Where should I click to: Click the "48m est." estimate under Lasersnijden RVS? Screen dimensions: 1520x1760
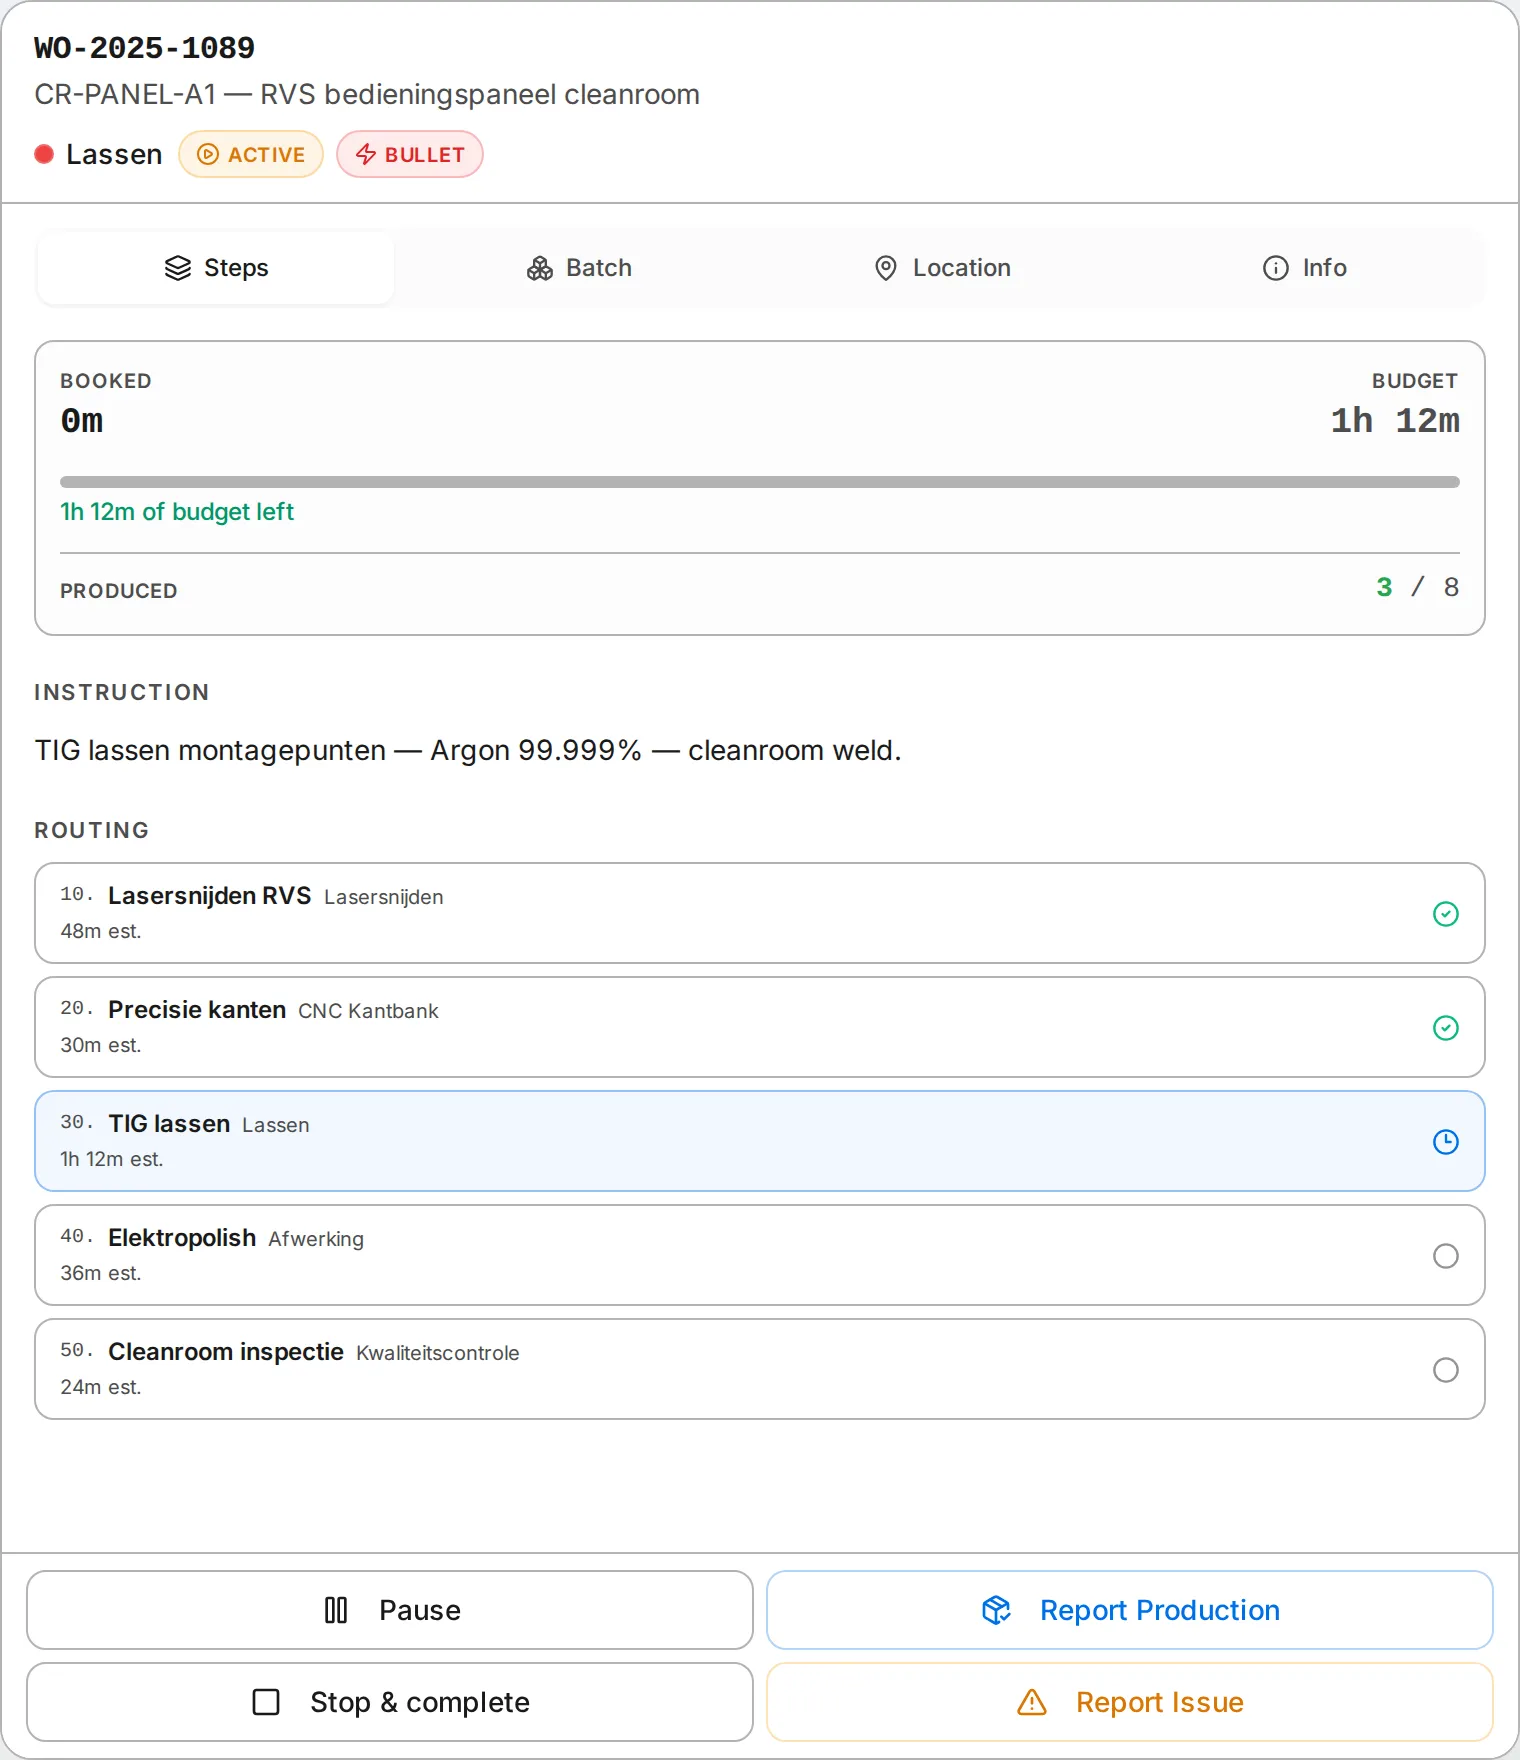(x=101, y=931)
